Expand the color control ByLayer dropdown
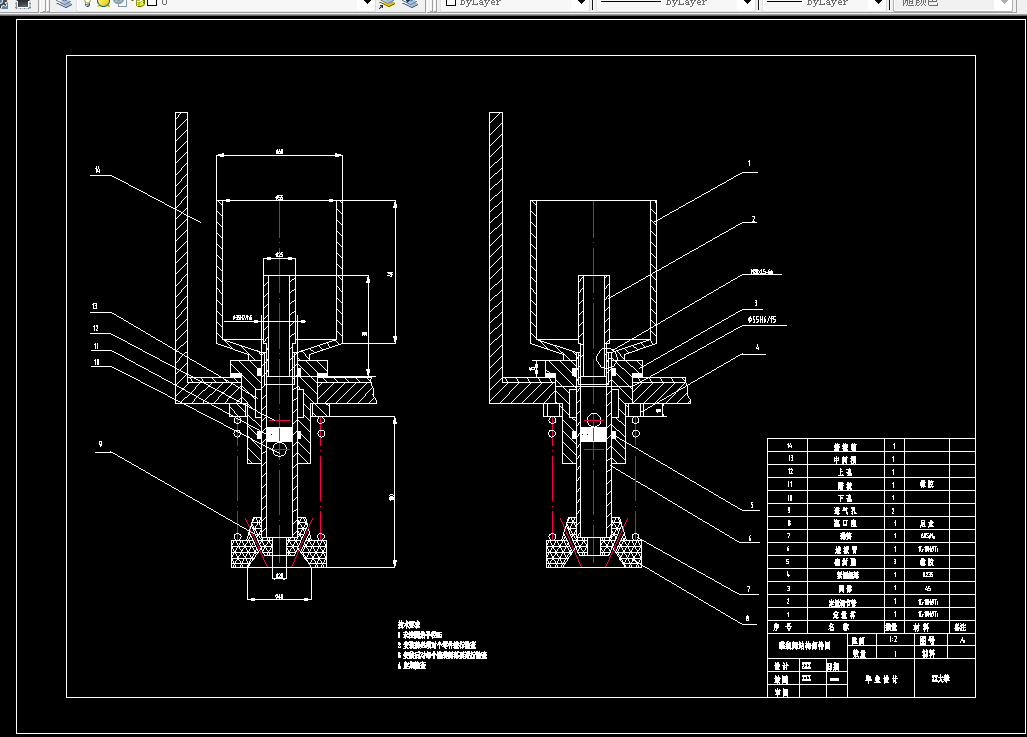The image size is (1027, 737). [x=580, y=3]
